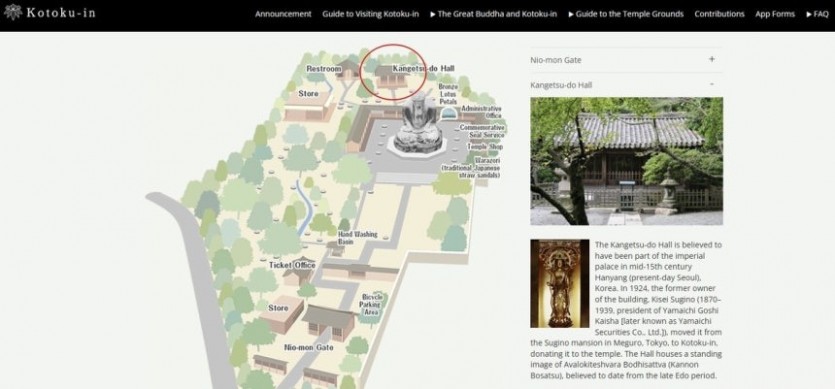Viewport: 835px width, 389px height.
Task: Click the Kotoku-in lotus logo icon
Action: (x=13, y=12)
